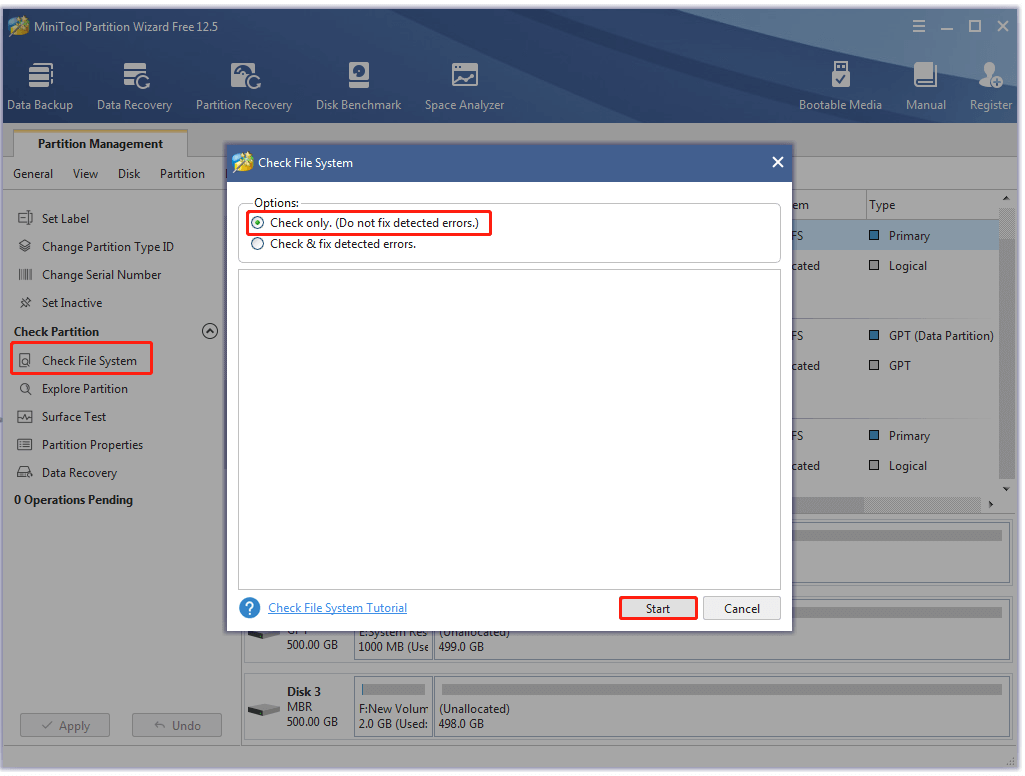Image resolution: width=1025 pixels, height=776 pixels.
Task: Collapse the Check Partition section
Action: pyautogui.click(x=210, y=331)
